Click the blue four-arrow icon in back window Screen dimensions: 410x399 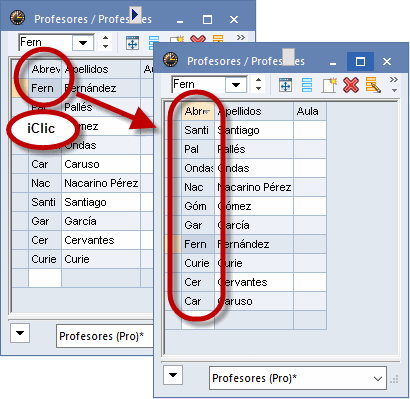coord(132,43)
